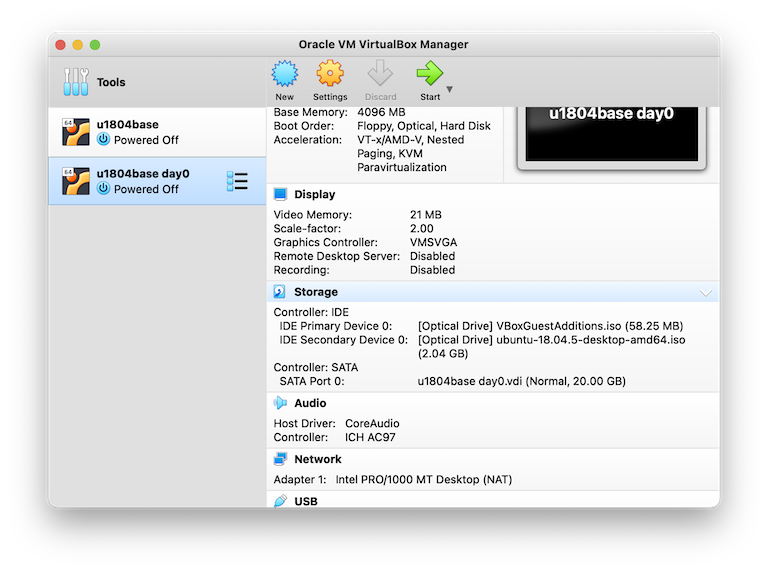
Task: Minimize the window with the yellow button
Action: (77, 45)
